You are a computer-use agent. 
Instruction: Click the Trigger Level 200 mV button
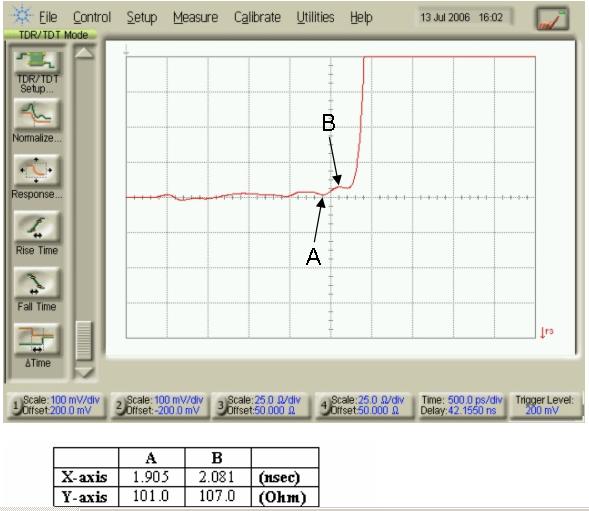545,405
